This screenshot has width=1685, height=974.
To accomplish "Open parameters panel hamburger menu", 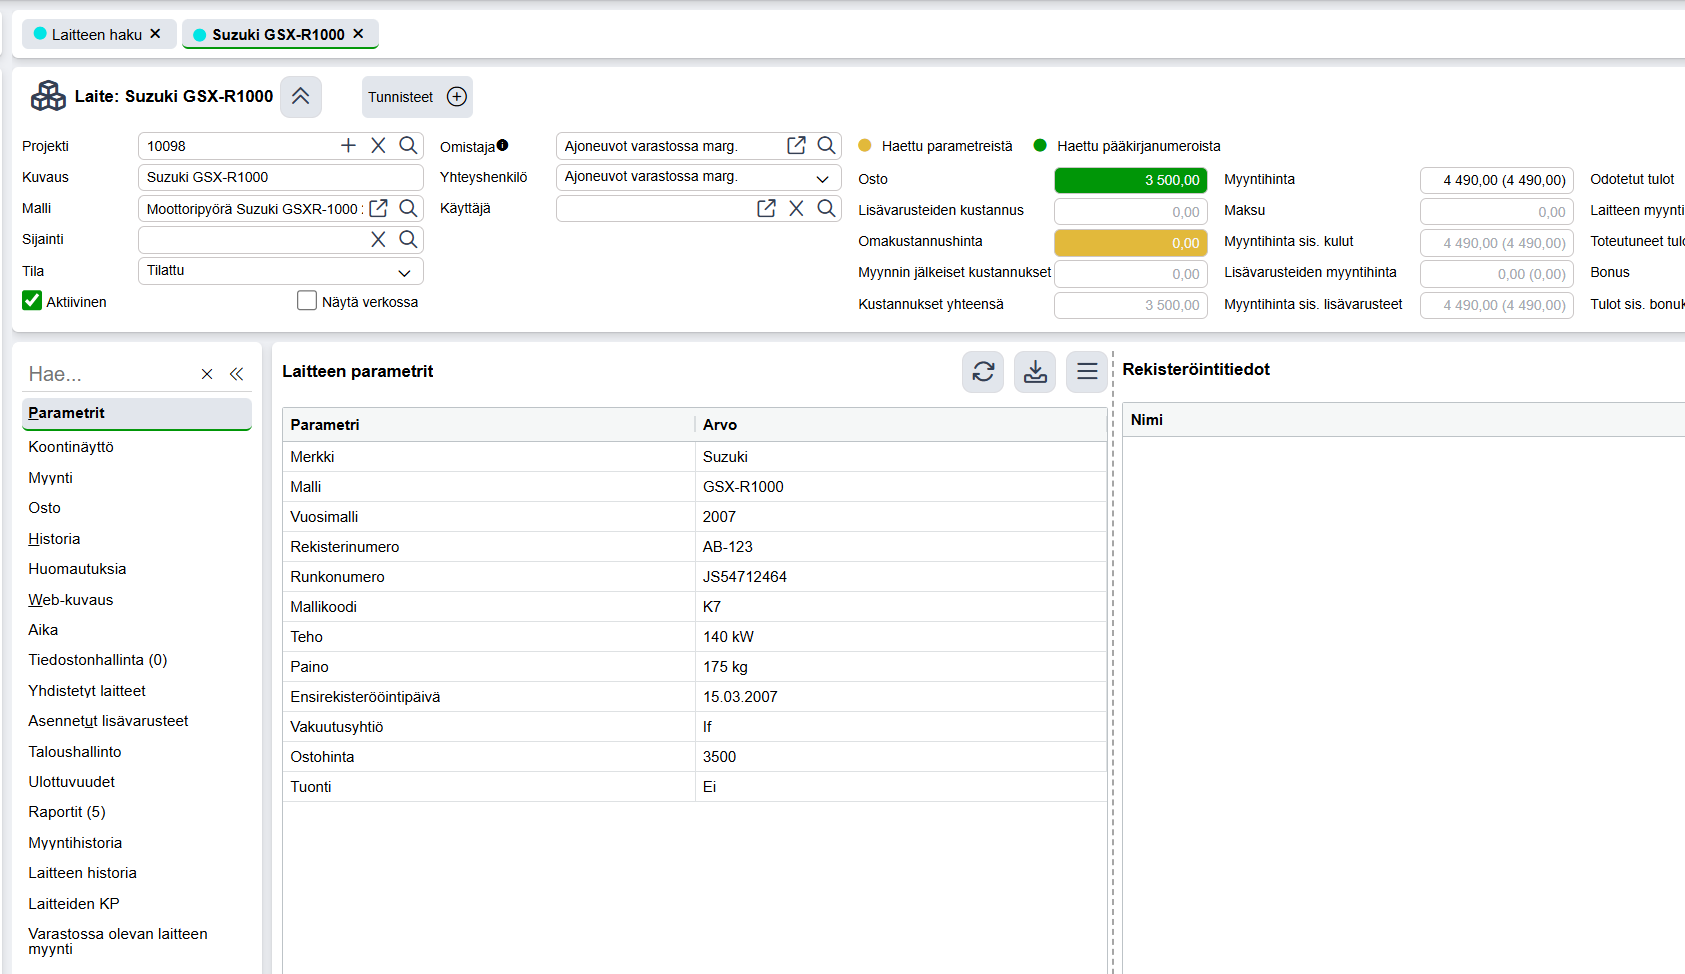I will (1087, 372).
